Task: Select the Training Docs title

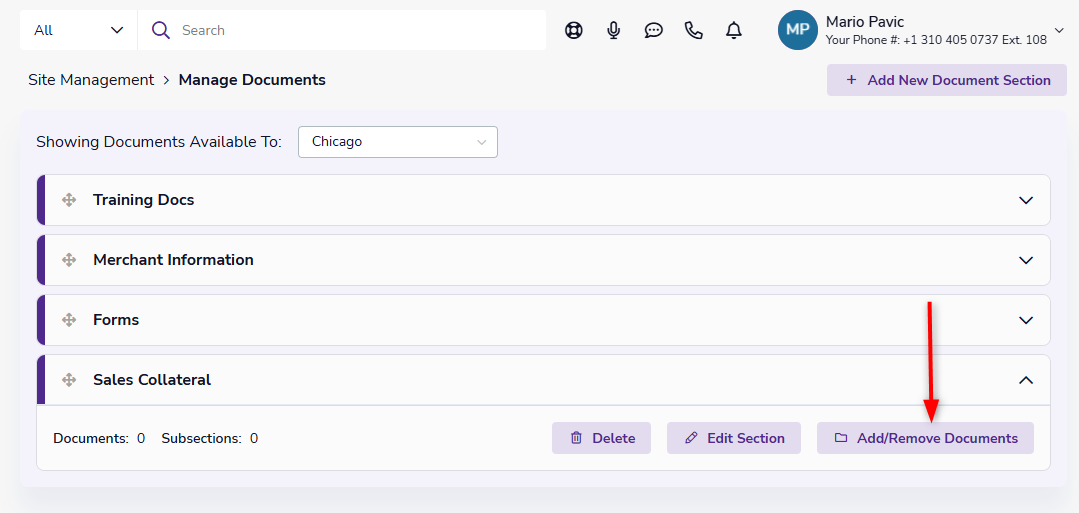Action: pyautogui.click(x=144, y=200)
